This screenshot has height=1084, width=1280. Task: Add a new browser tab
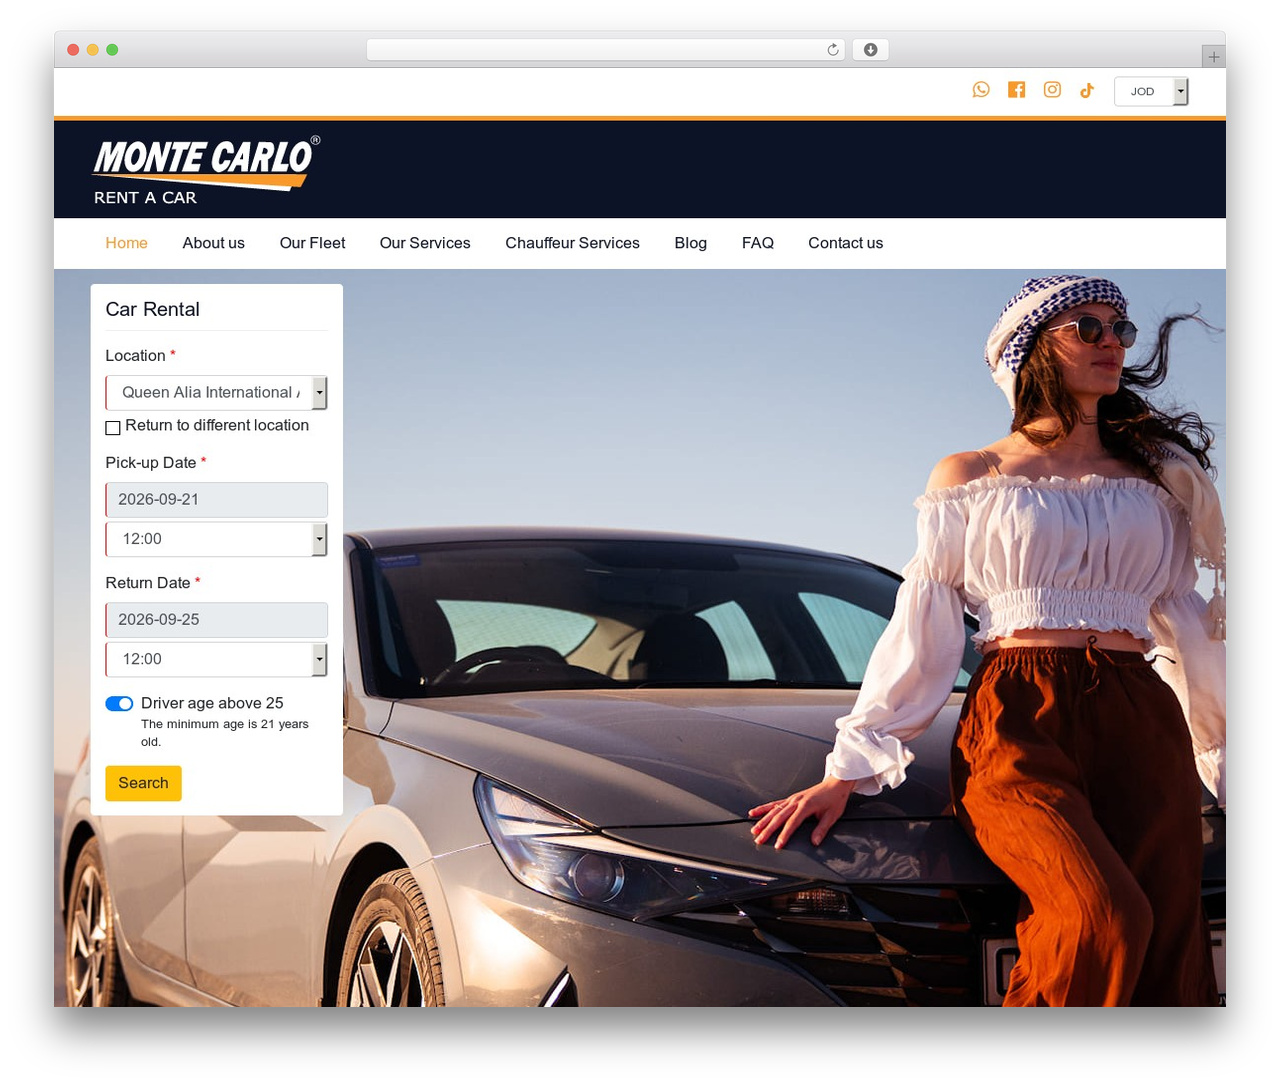[1213, 57]
